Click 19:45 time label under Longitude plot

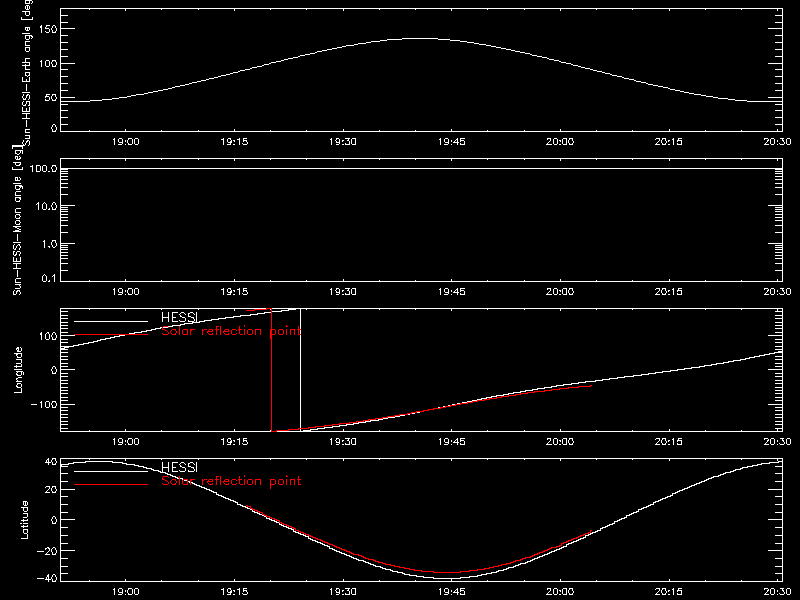[452, 442]
